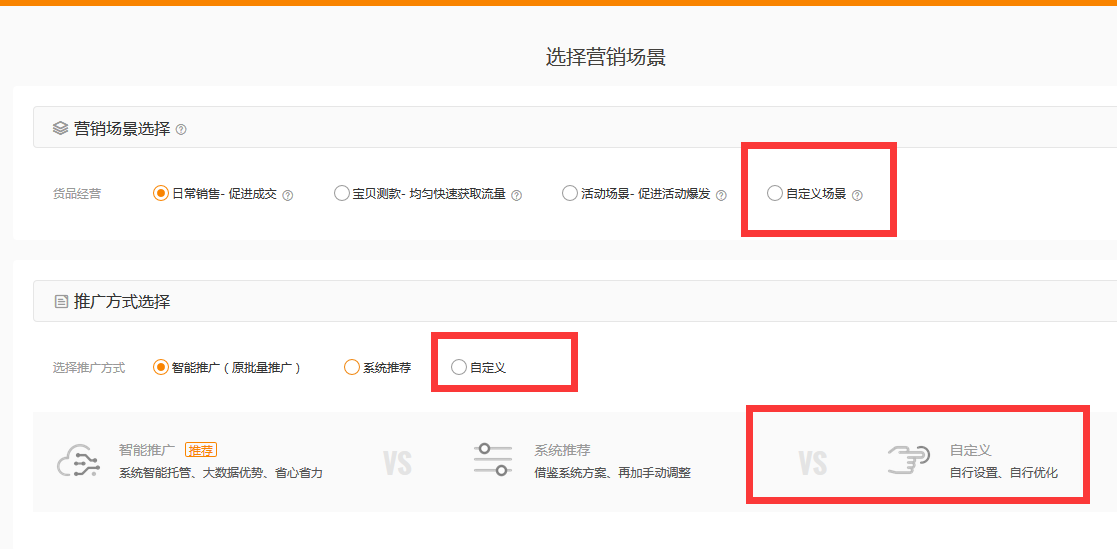Select 系统推荐 radio option

352,367
